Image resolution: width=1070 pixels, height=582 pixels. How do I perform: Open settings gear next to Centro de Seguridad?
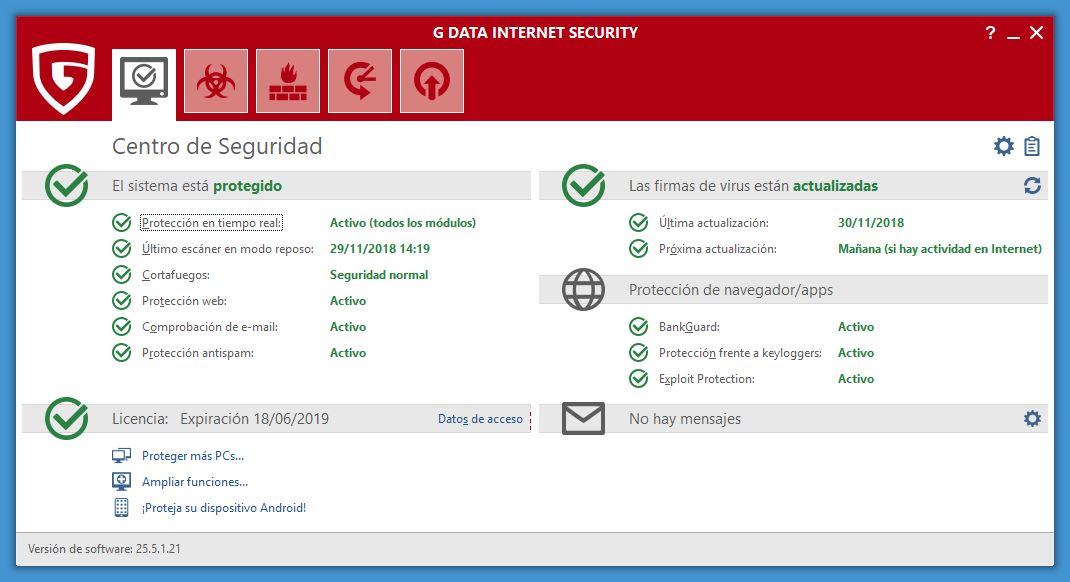pyautogui.click(x=1003, y=146)
